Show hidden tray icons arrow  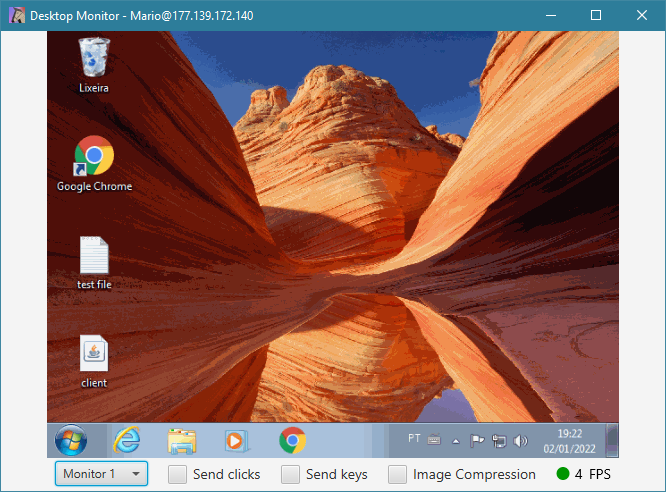point(456,441)
